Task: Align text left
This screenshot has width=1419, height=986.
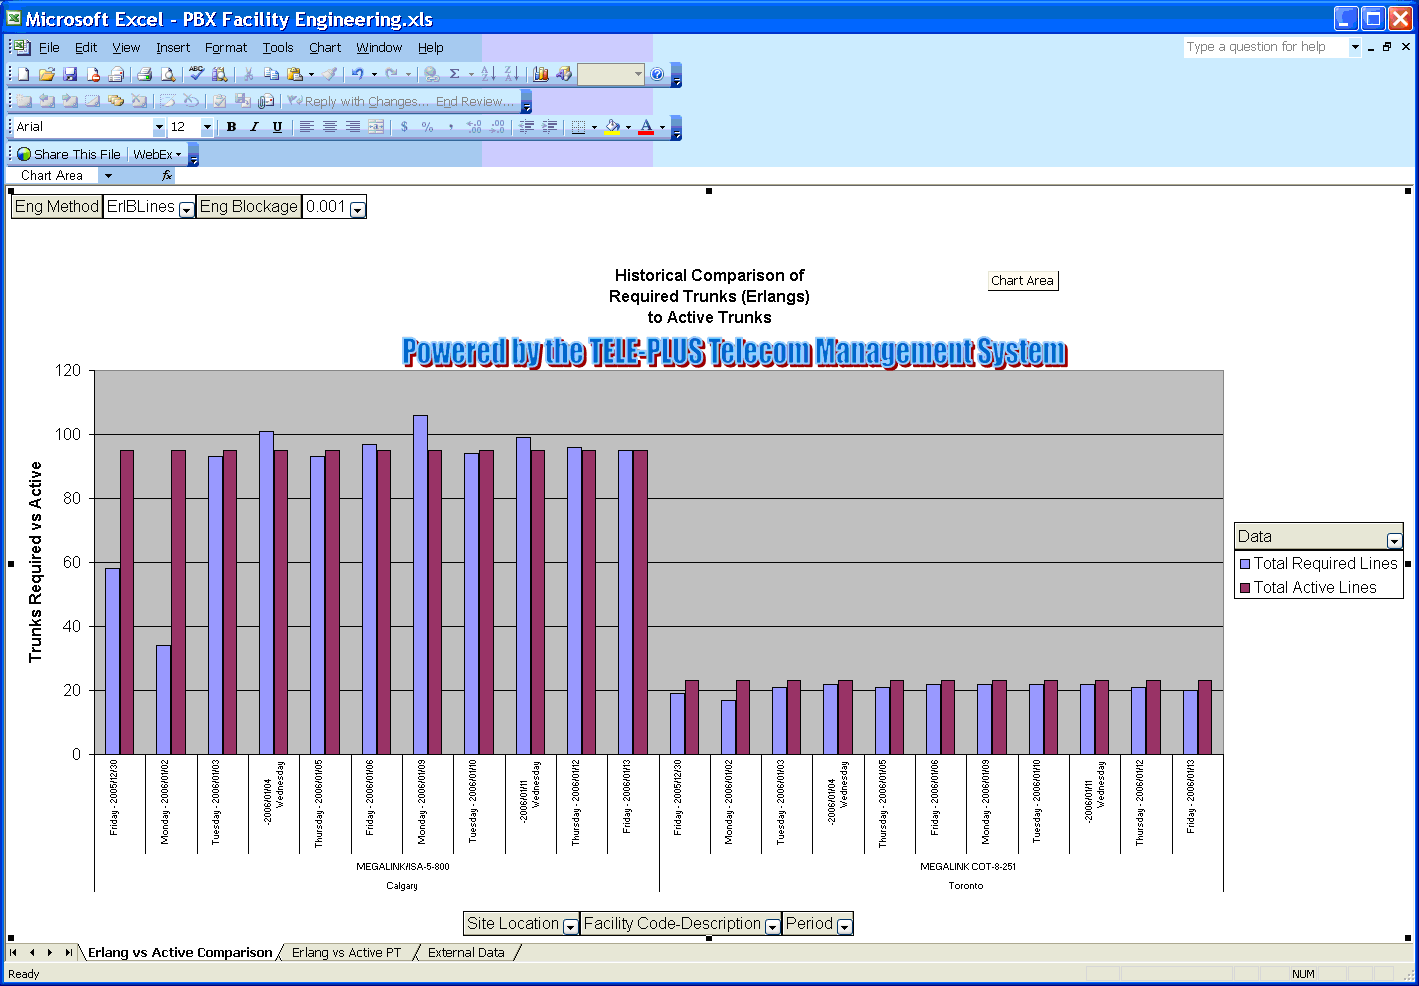Action: pyautogui.click(x=306, y=127)
